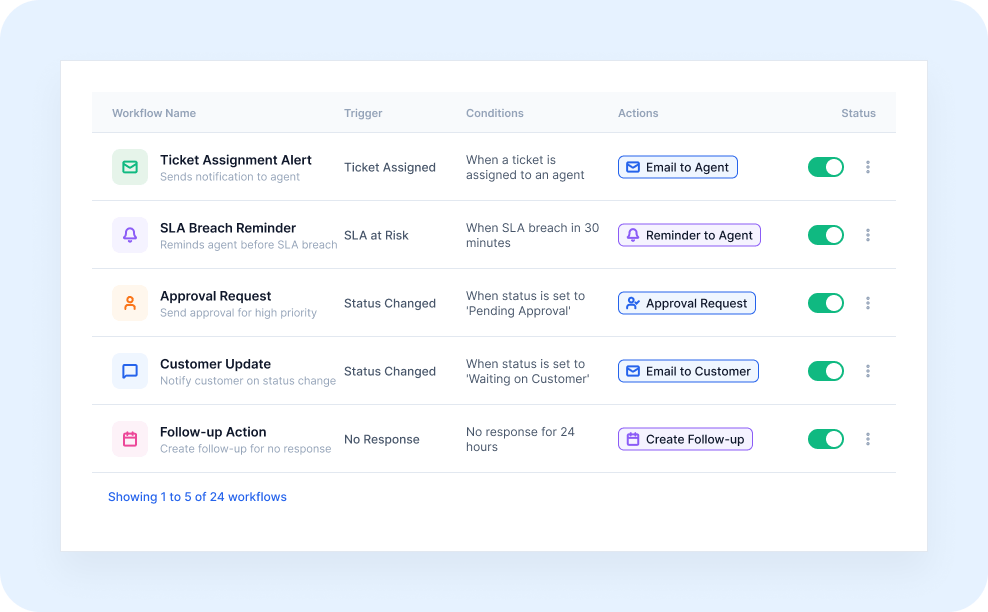Click the Create Follow-up action tag

[x=685, y=439]
